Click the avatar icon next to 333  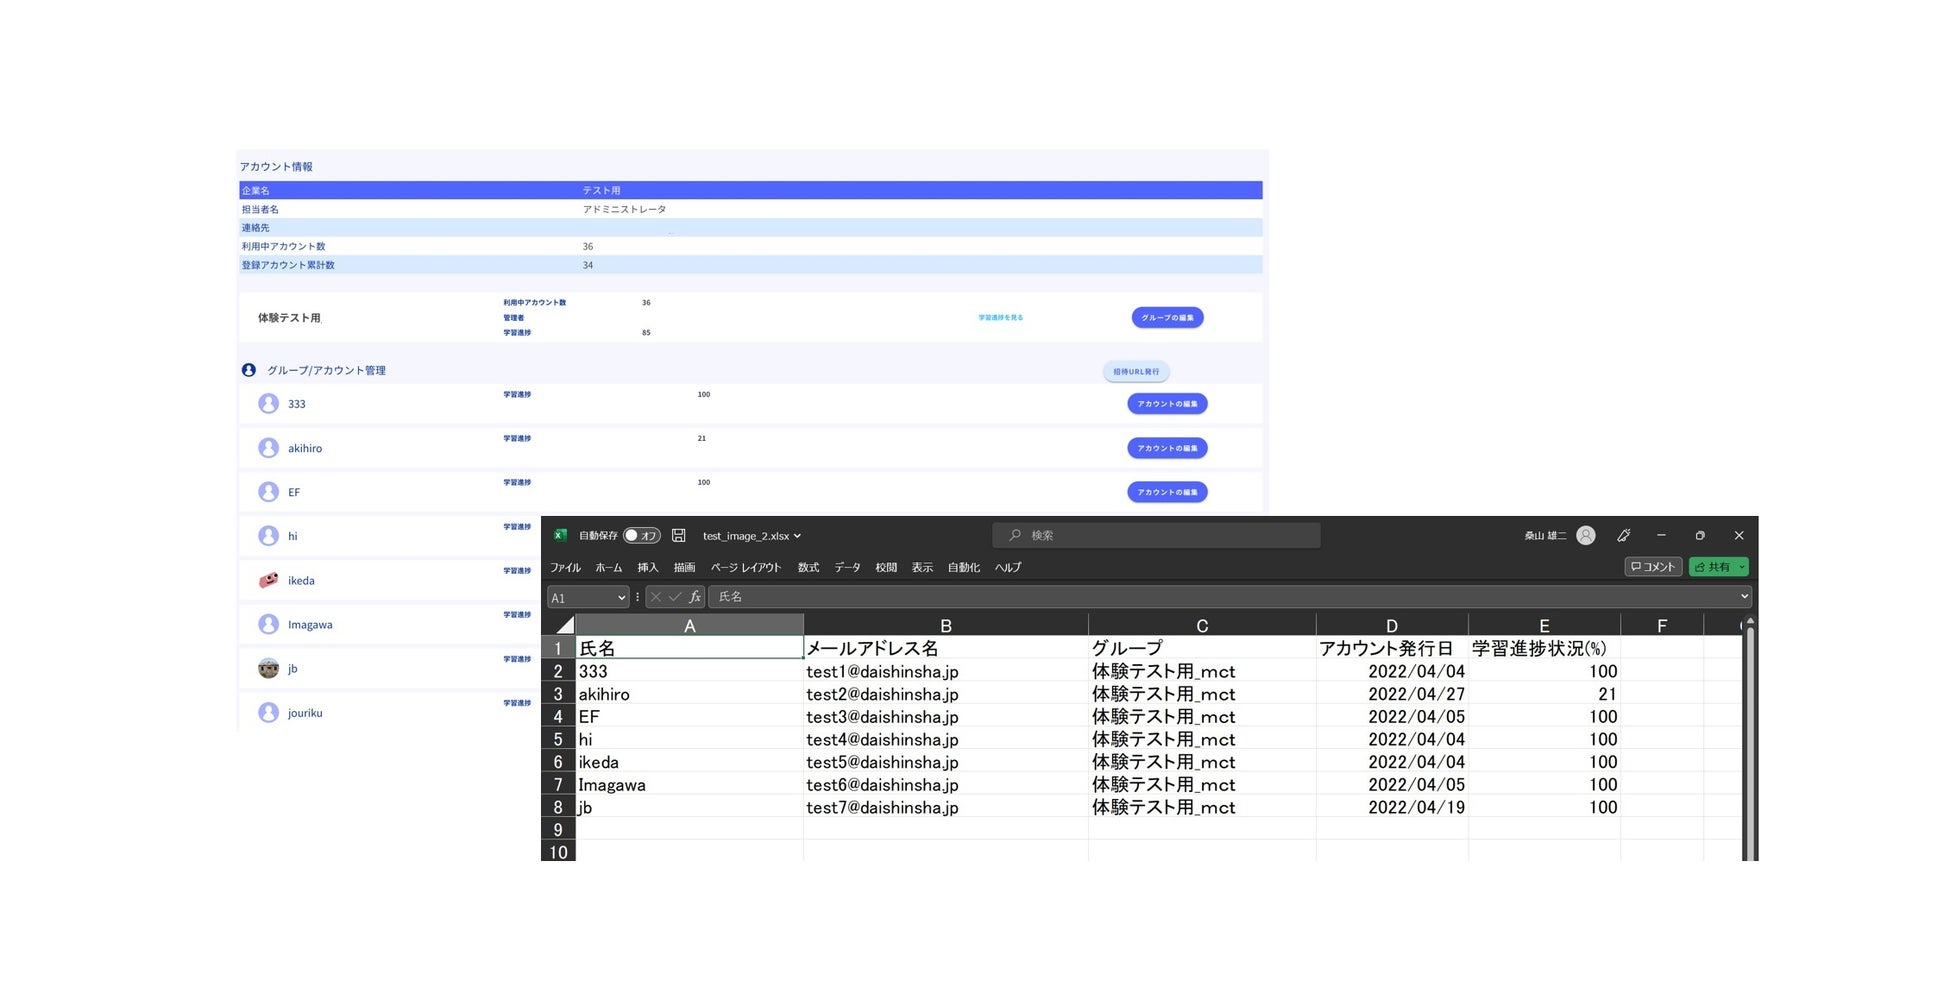(x=268, y=403)
